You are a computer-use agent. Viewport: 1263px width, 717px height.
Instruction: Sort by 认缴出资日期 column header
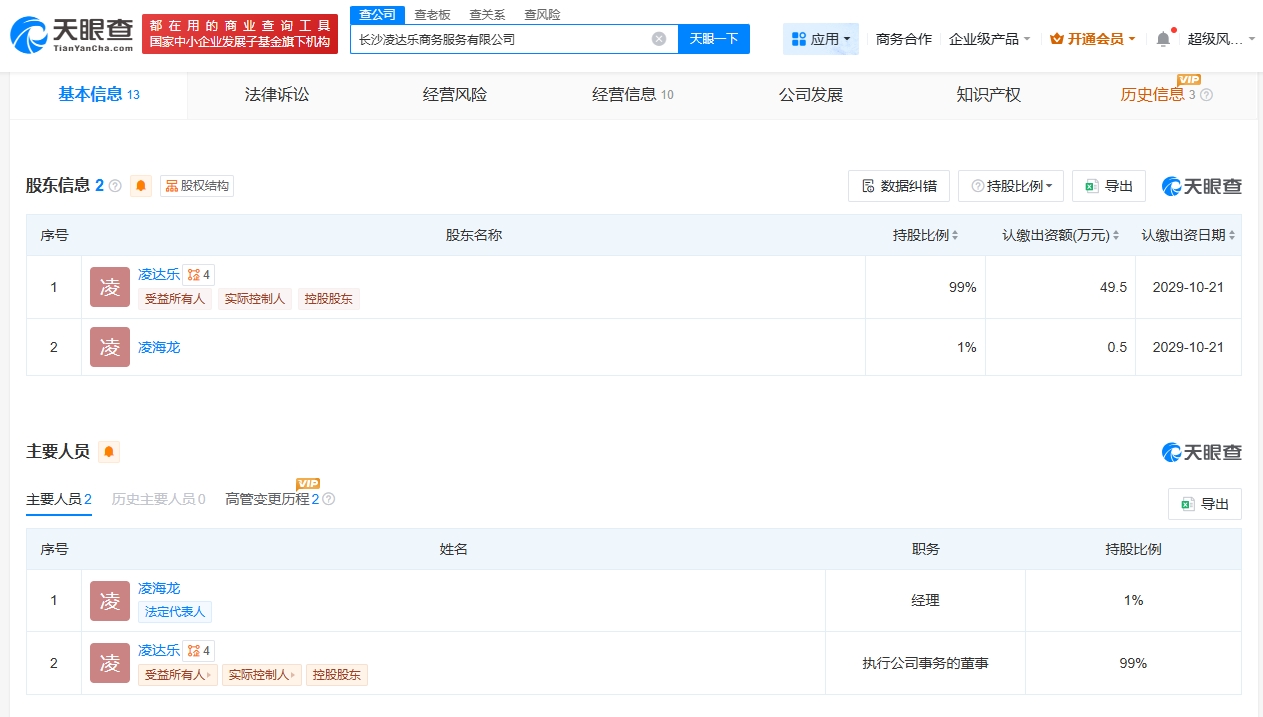point(1188,235)
